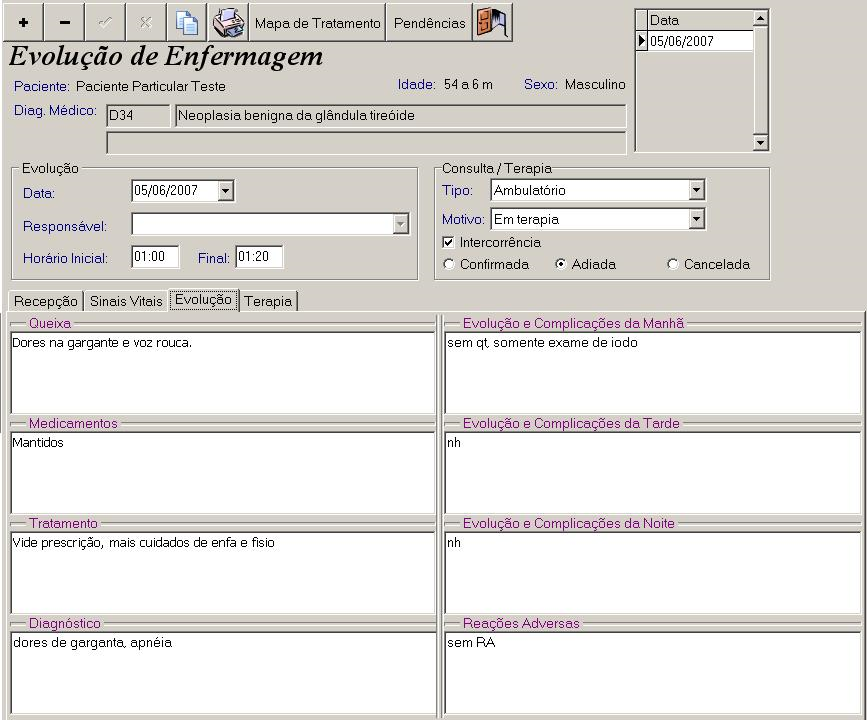The width and height of the screenshot is (867, 720).
Task: Click the copy documents icon
Action: [187, 22]
